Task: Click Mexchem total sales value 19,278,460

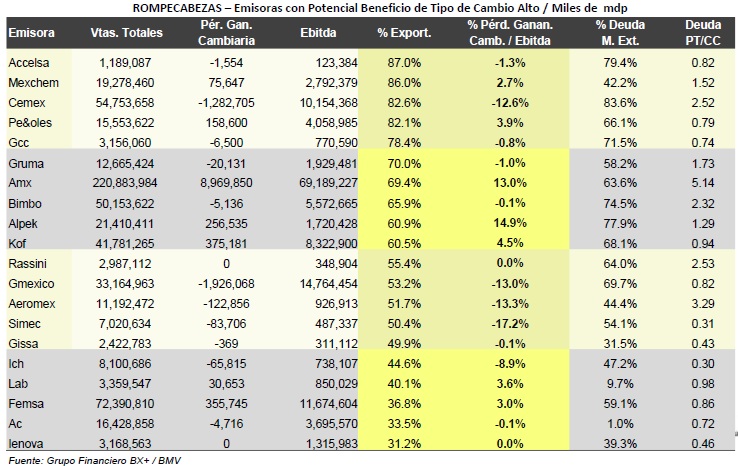Action: click(x=125, y=83)
